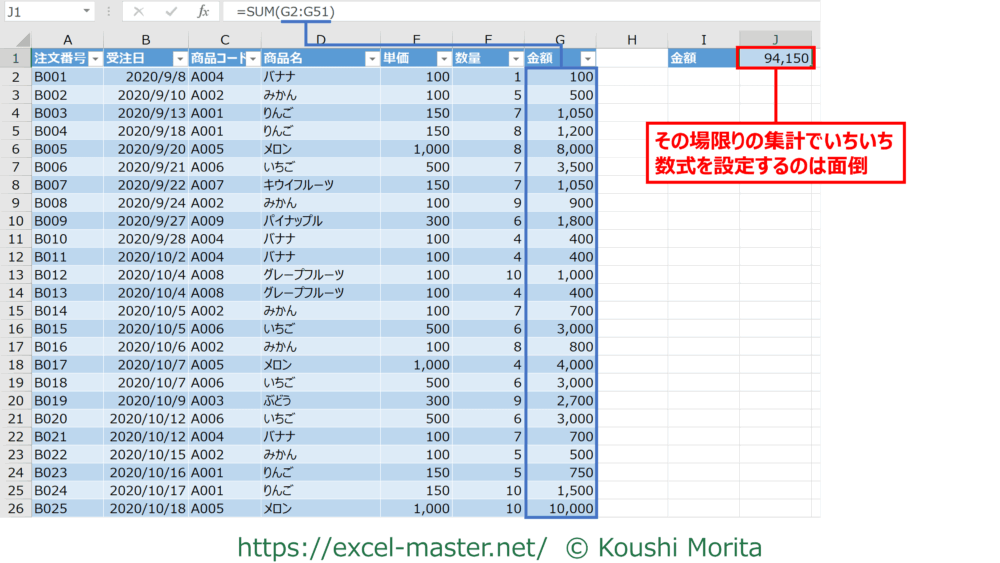Click the formula bar showing =SUM(G2:G51)
Image resolution: width=1000 pixels, height=563 pixels.
coord(500,11)
